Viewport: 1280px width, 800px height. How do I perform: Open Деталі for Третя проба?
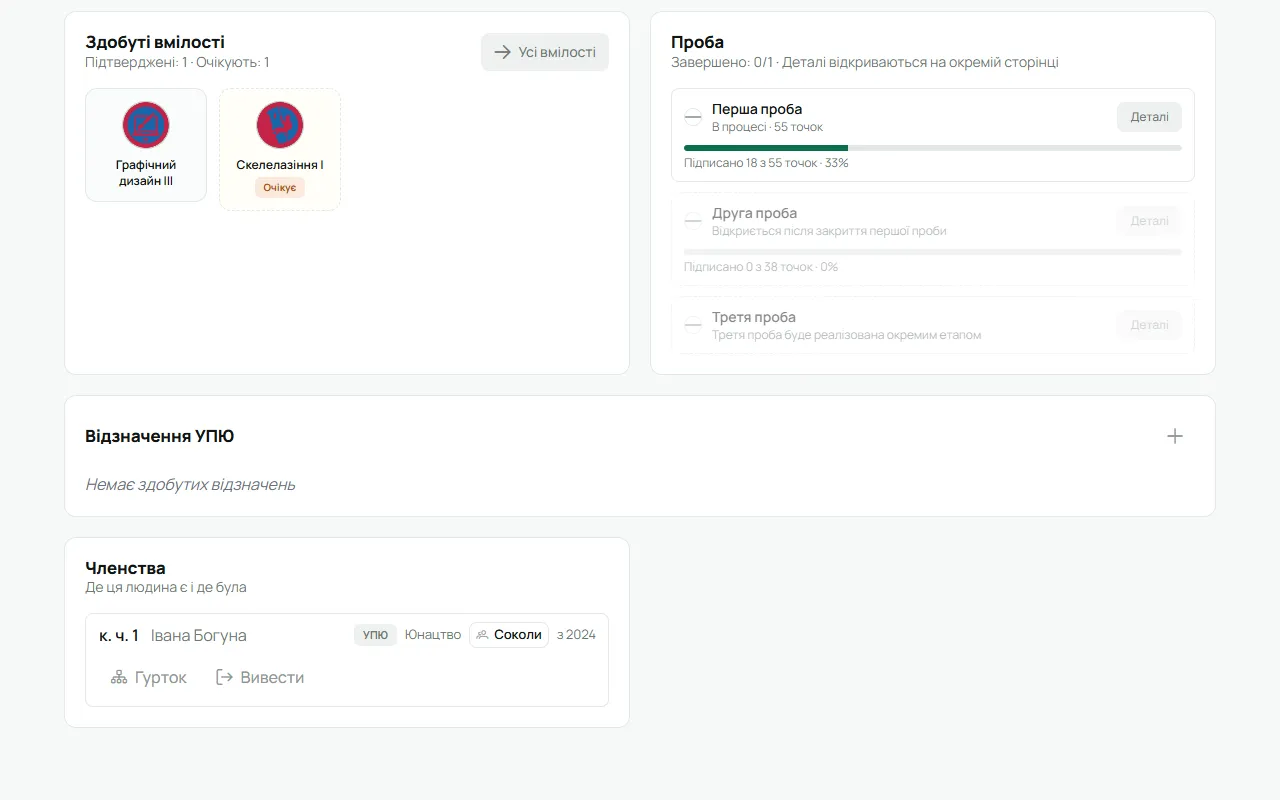coord(1149,325)
